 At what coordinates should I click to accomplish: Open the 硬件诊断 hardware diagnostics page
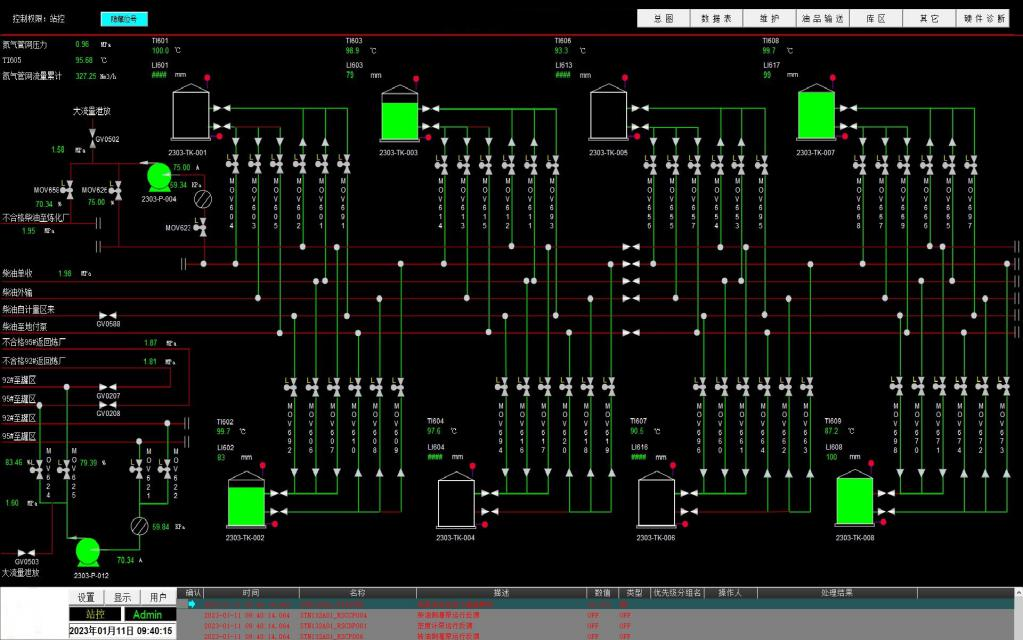coord(983,18)
